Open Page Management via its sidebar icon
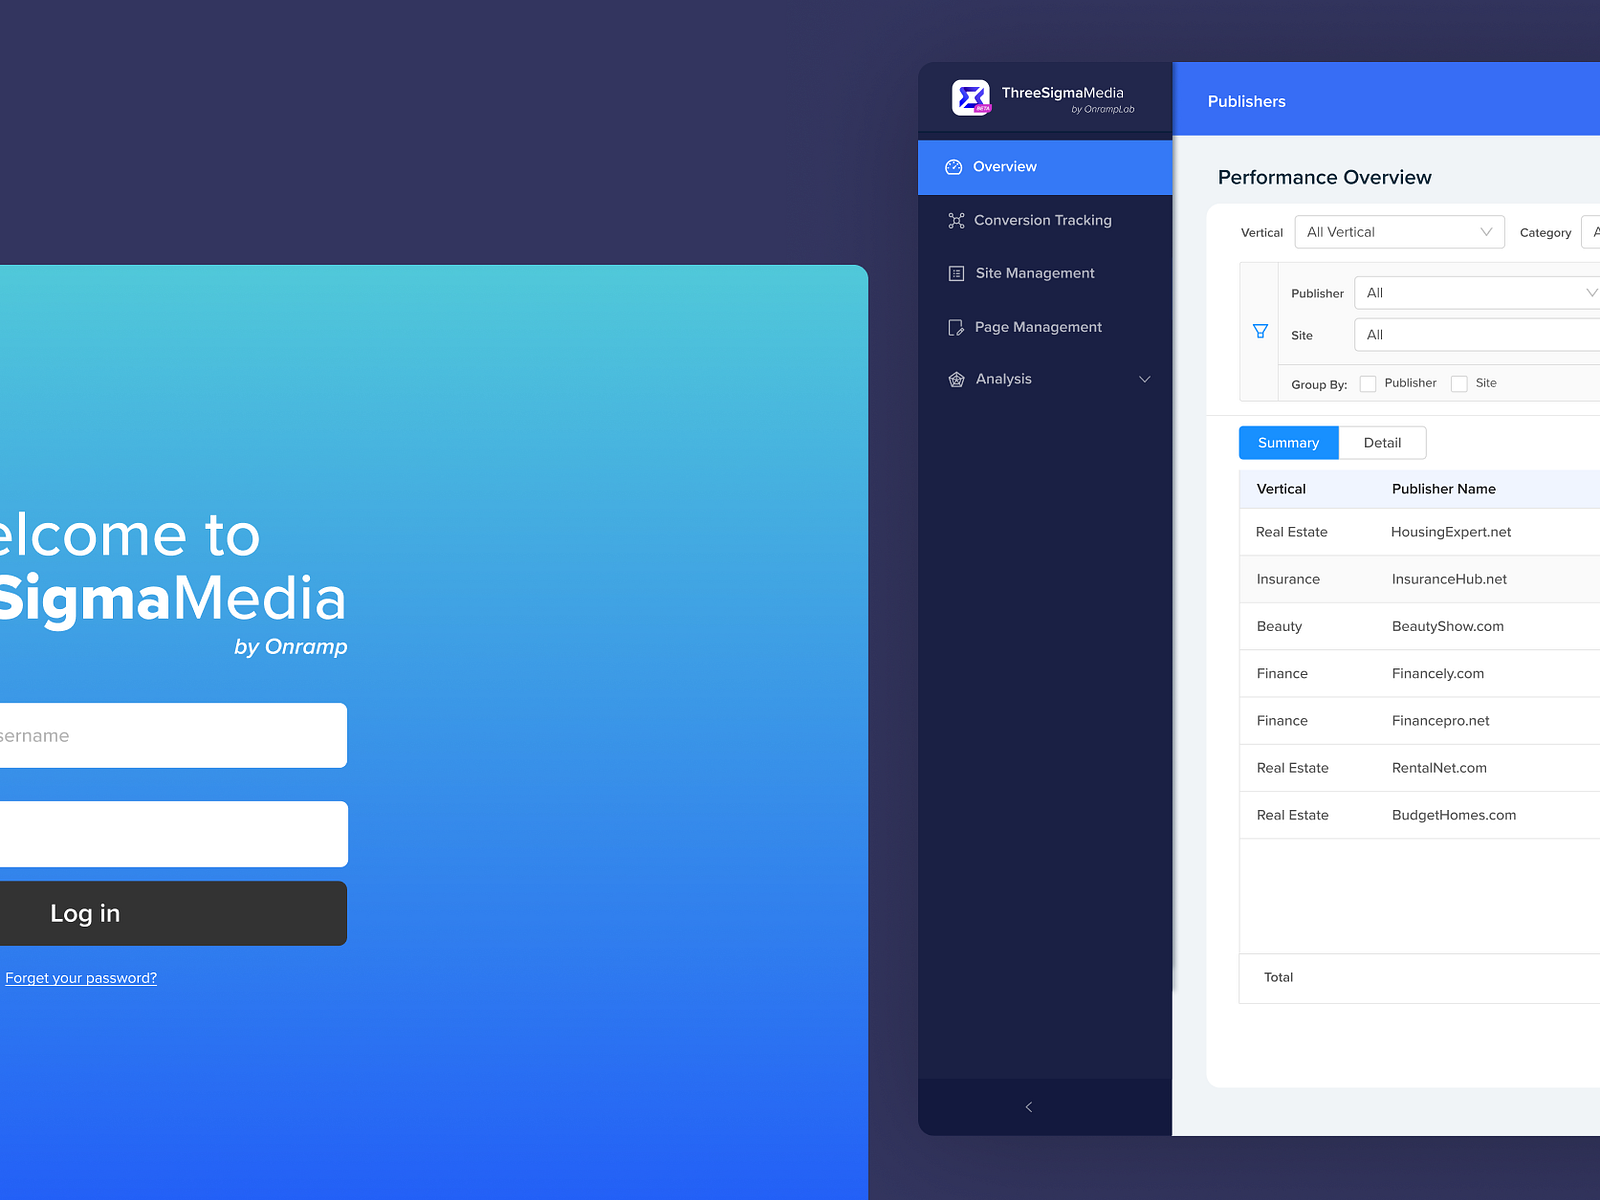 point(955,327)
